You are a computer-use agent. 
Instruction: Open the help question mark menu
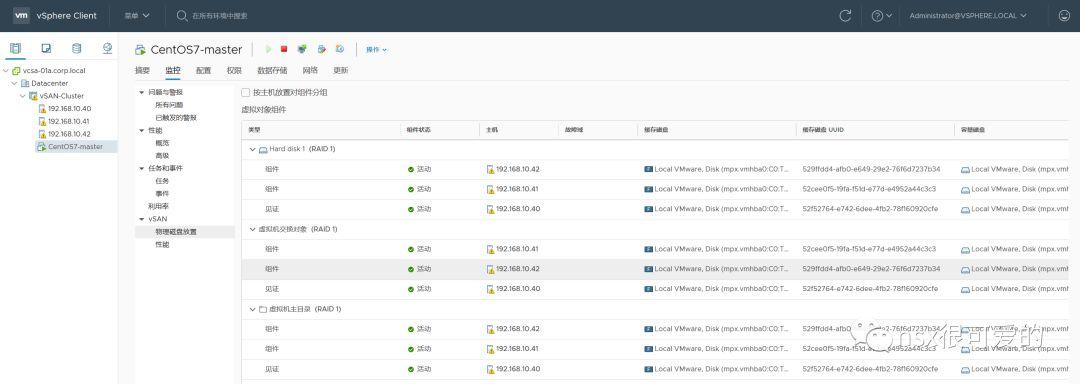click(882, 15)
